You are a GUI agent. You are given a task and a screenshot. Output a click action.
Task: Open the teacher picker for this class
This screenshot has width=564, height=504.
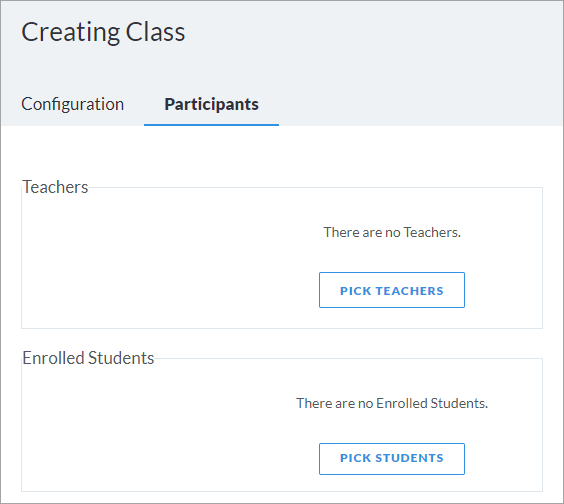pyautogui.click(x=392, y=290)
